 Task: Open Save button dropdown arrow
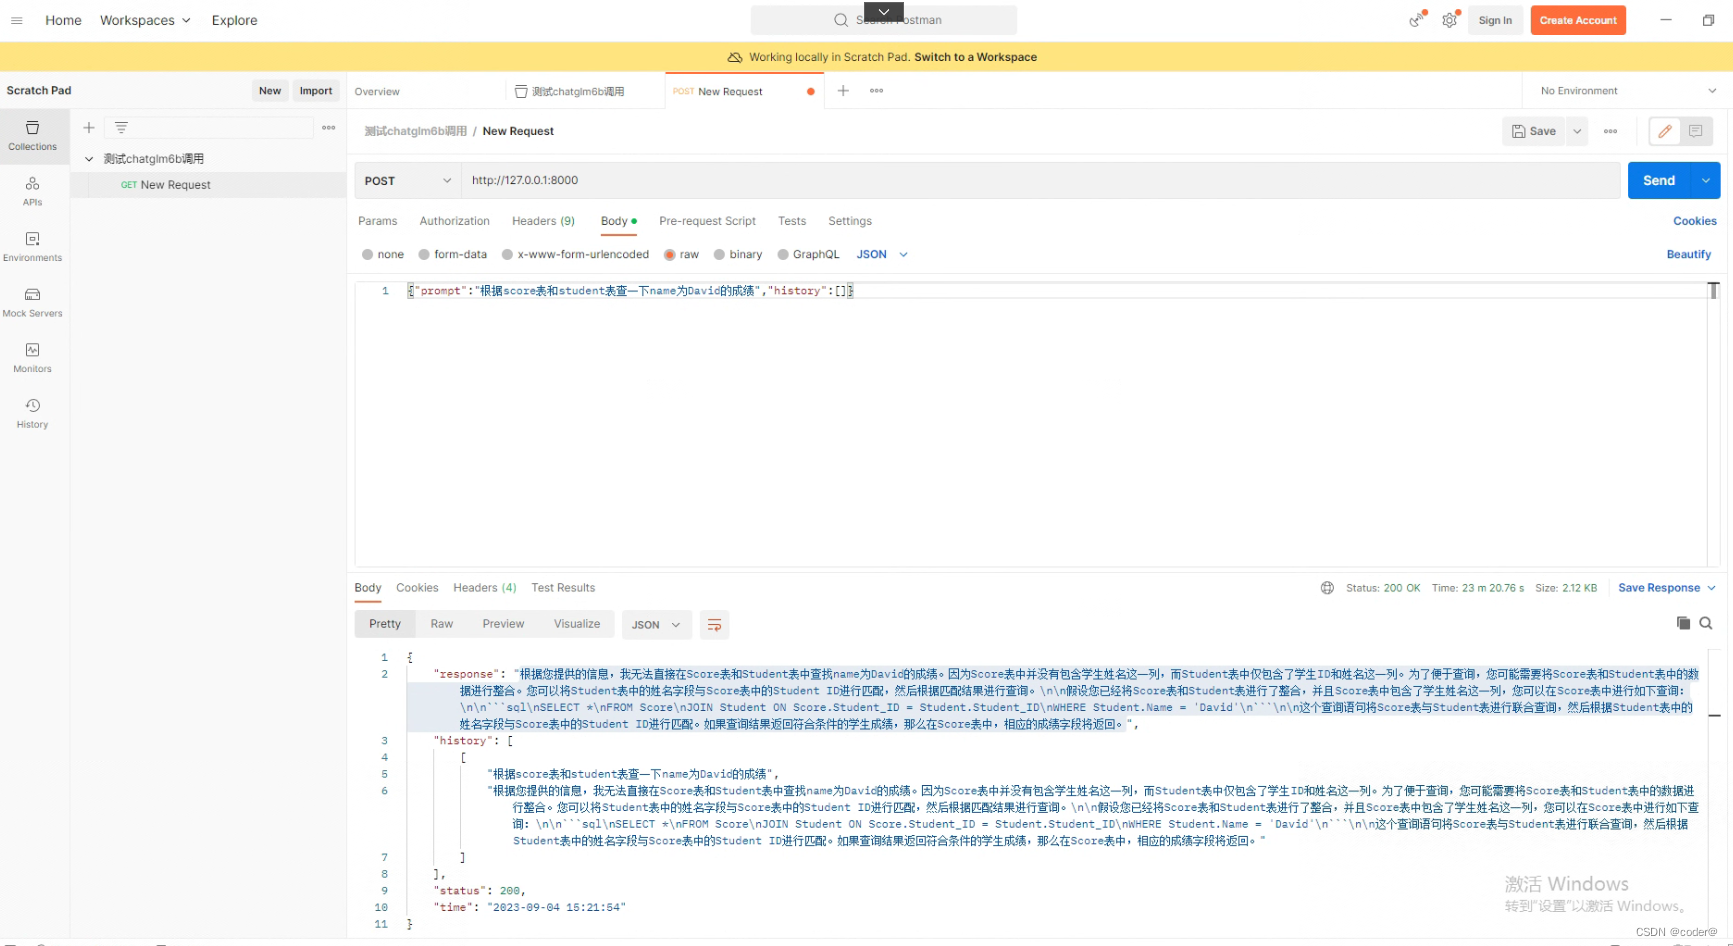(1577, 131)
